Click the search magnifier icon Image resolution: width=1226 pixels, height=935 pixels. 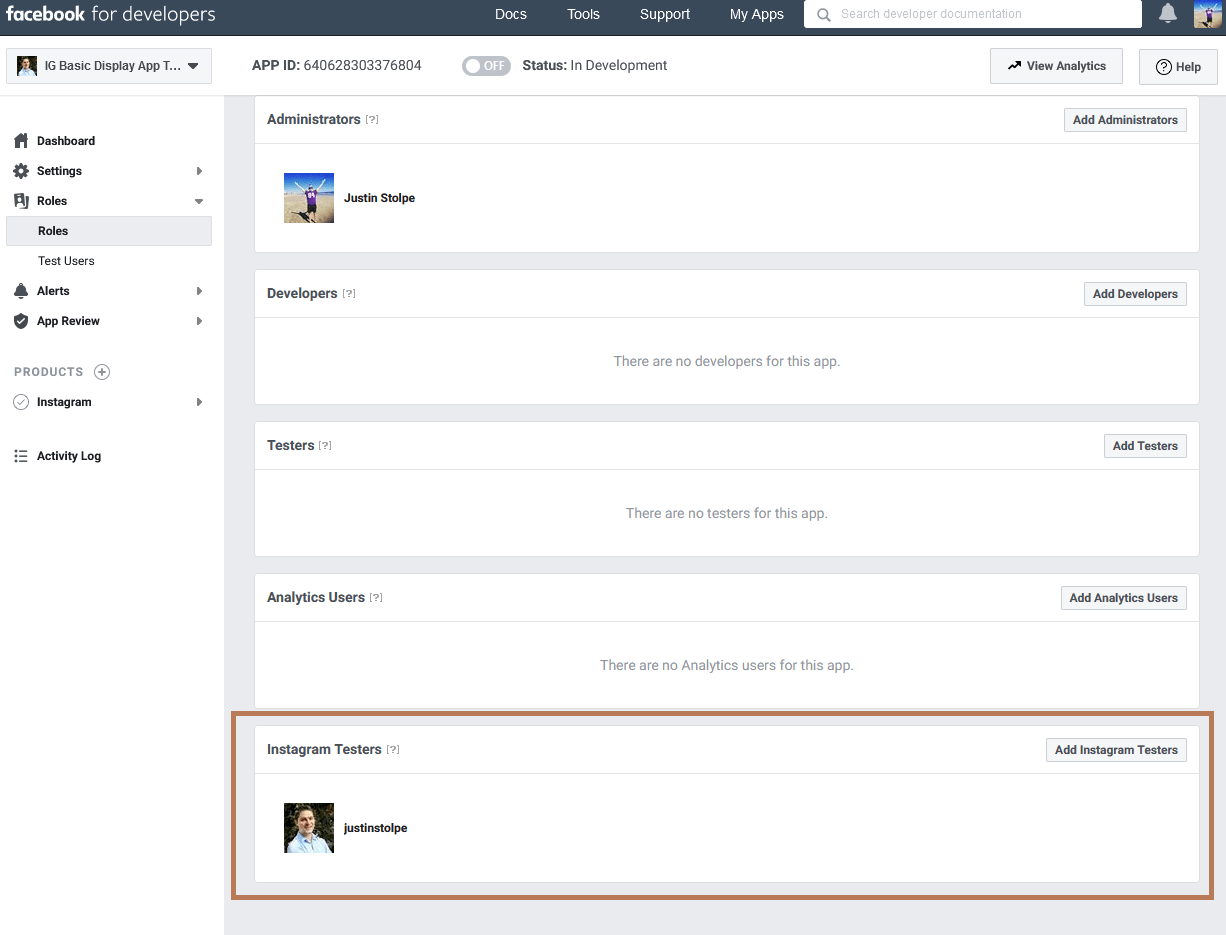click(824, 15)
